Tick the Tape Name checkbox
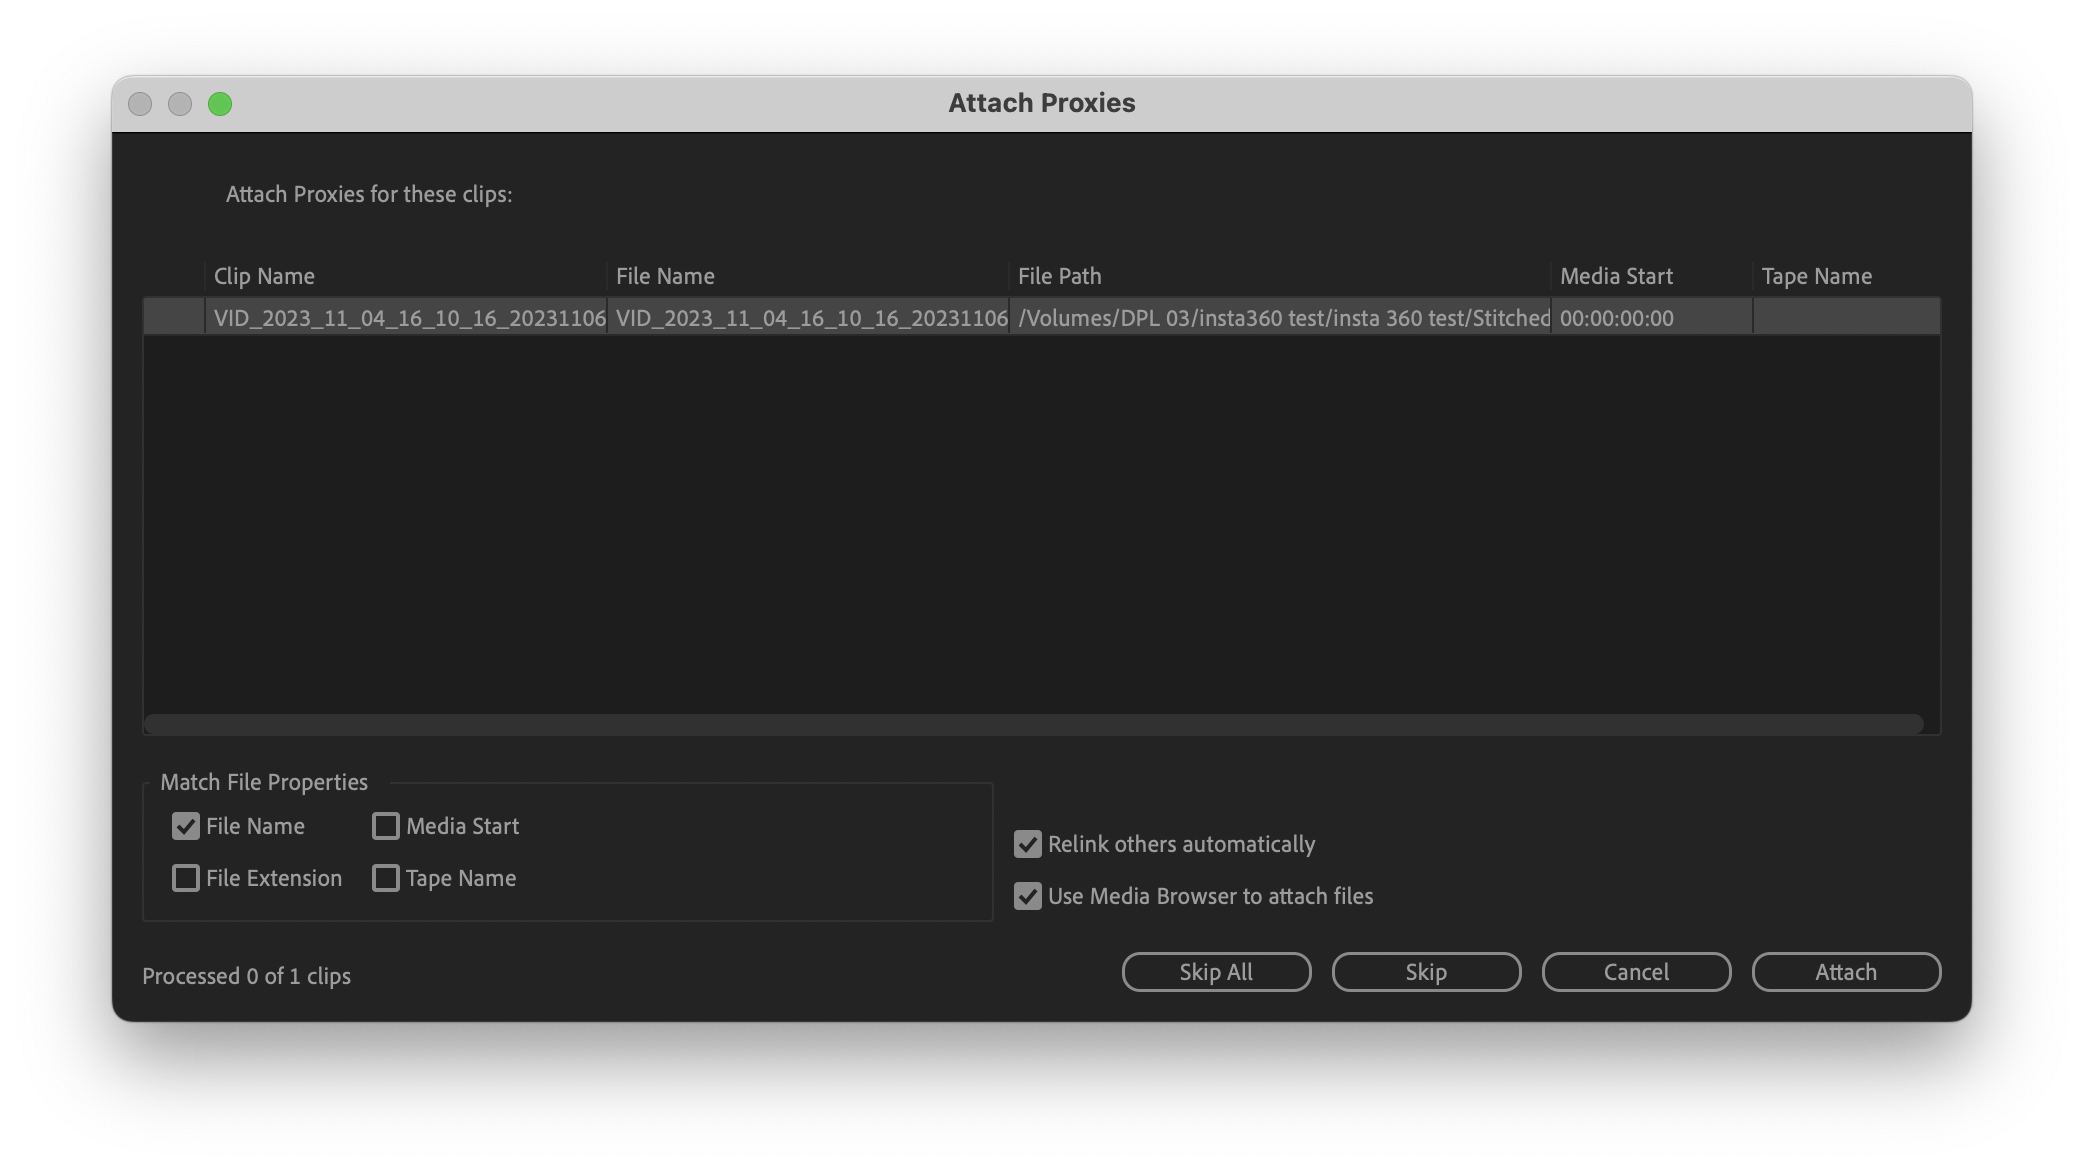This screenshot has height=1170, width=2084. [x=386, y=878]
